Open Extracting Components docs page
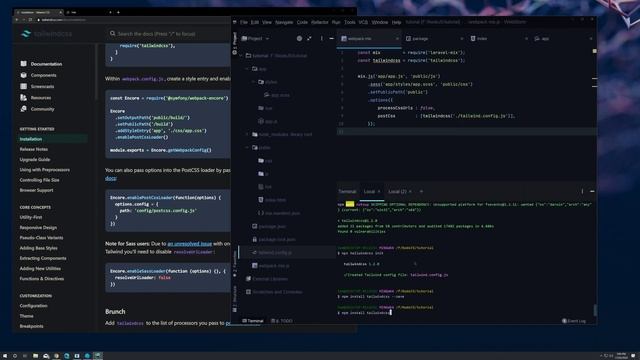 [x=43, y=258]
